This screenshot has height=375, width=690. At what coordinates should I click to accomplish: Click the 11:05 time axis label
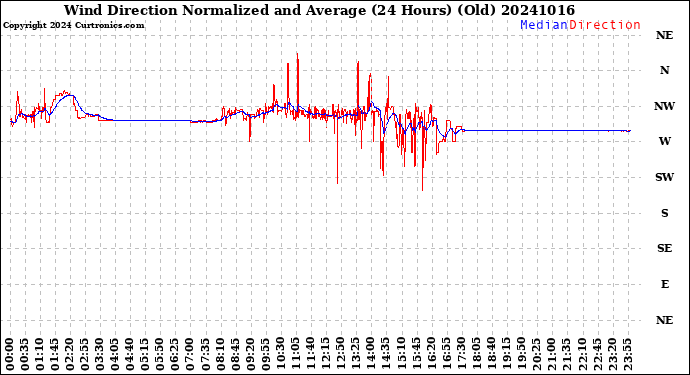pos(296,355)
